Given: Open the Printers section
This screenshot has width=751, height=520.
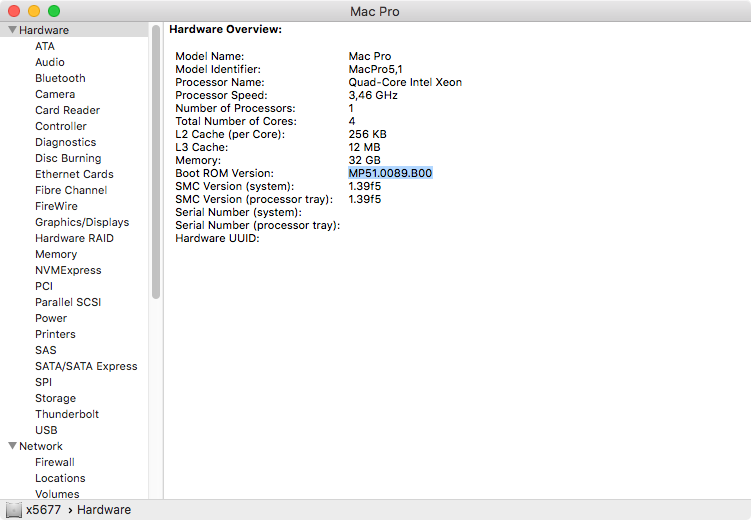Looking at the screenshot, I should coord(56,334).
